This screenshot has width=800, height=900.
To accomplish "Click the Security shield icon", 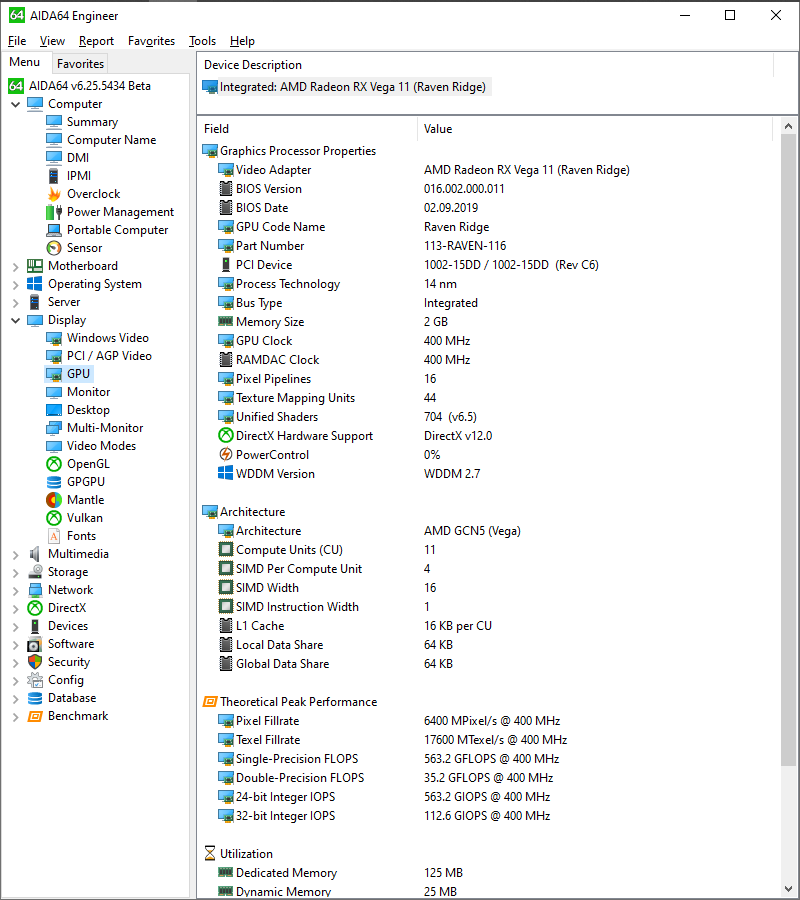I will pos(35,662).
